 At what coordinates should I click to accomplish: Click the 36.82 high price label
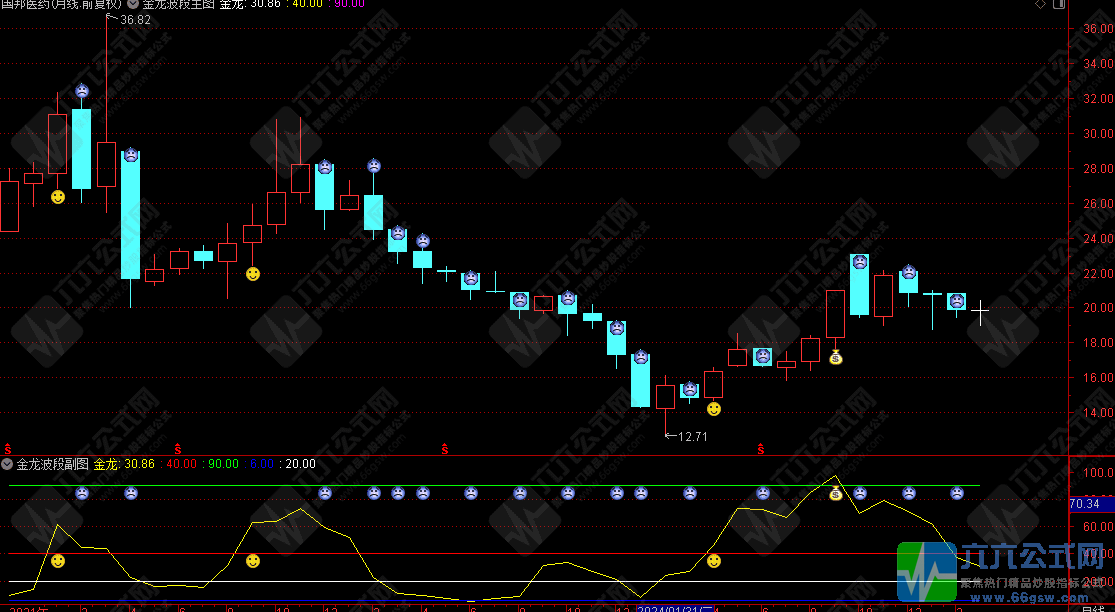134,20
